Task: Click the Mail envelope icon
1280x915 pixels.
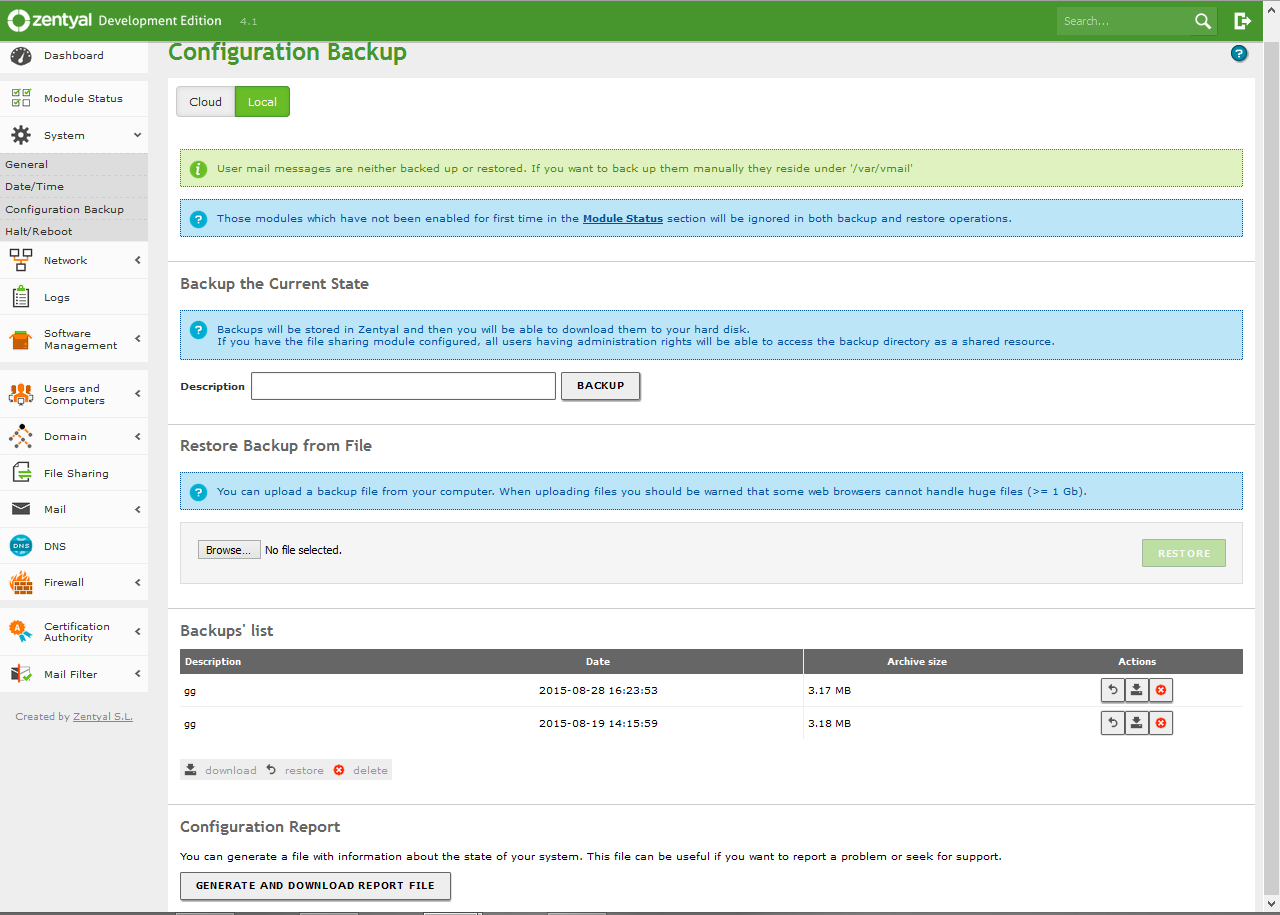Action: (x=21, y=509)
